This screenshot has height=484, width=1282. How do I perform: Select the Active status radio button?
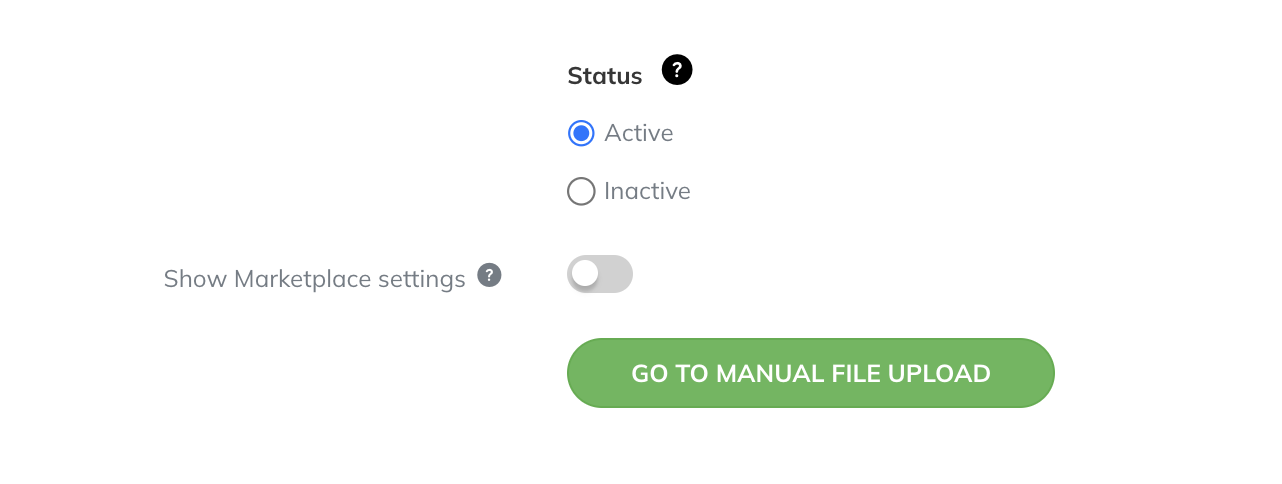pyautogui.click(x=581, y=133)
